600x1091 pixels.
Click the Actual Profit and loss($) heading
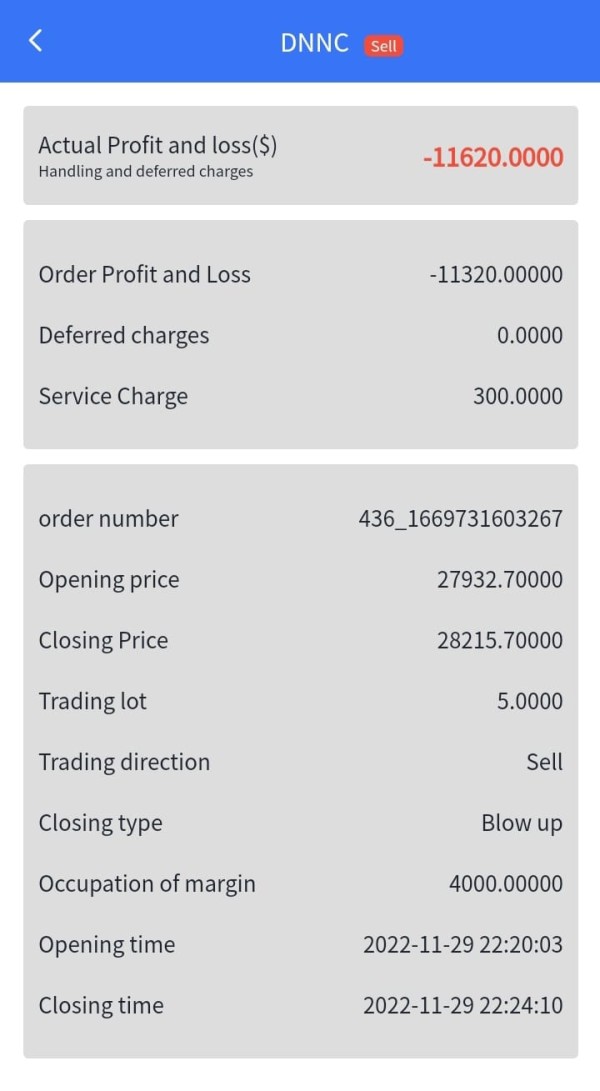pyautogui.click(x=158, y=145)
